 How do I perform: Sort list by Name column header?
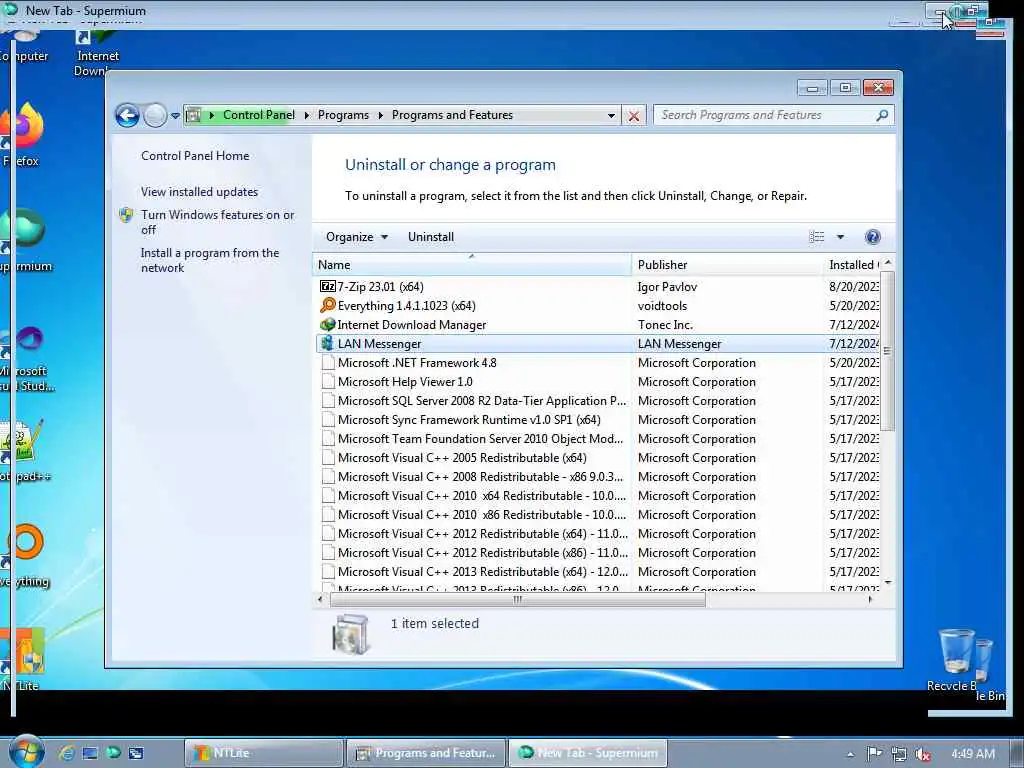click(472, 264)
